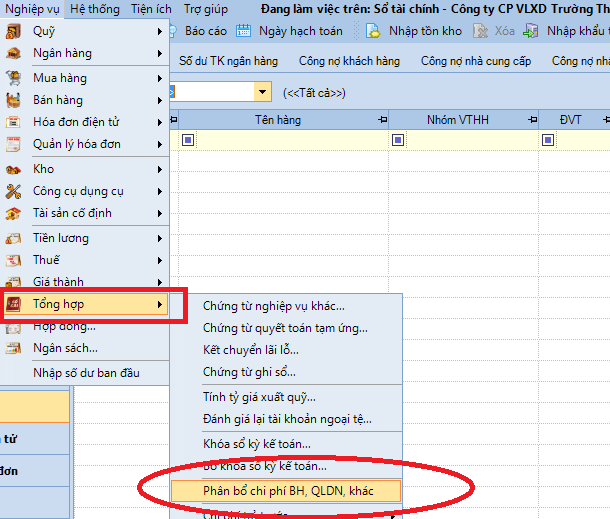The height and width of the screenshot is (519, 610).
Task: Switch to Công nợ khách hàng tab
Action: pyautogui.click(x=349, y=61)
